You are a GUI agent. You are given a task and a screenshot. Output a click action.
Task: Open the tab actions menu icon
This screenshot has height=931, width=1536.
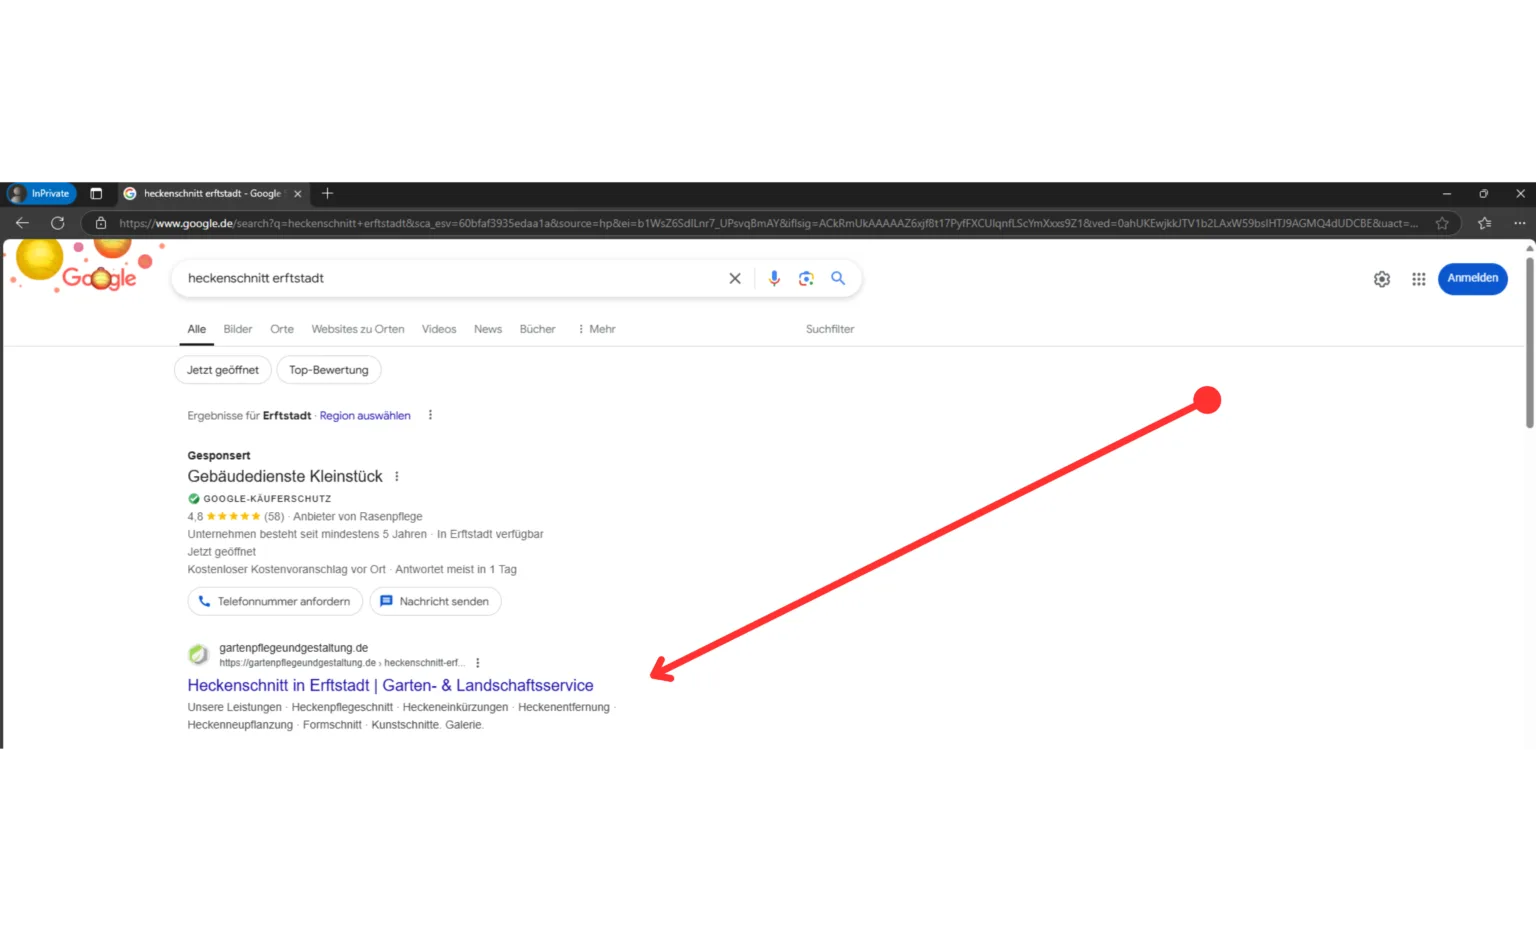click(96, 193)
